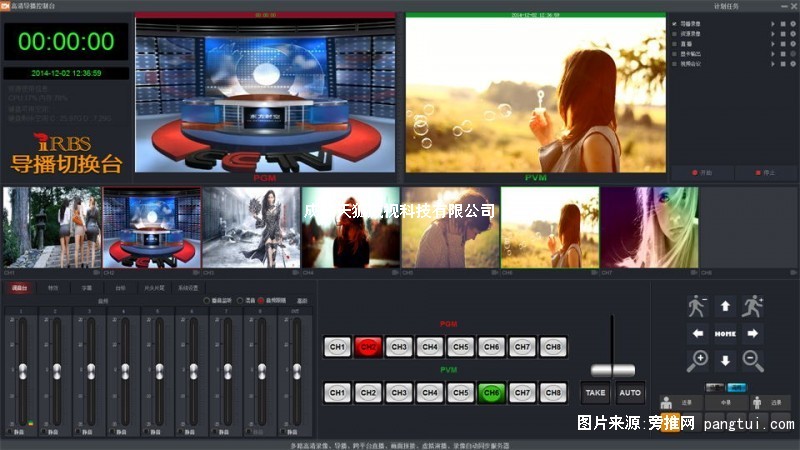
Task: Click the 开始 start button
Action: 702,173
